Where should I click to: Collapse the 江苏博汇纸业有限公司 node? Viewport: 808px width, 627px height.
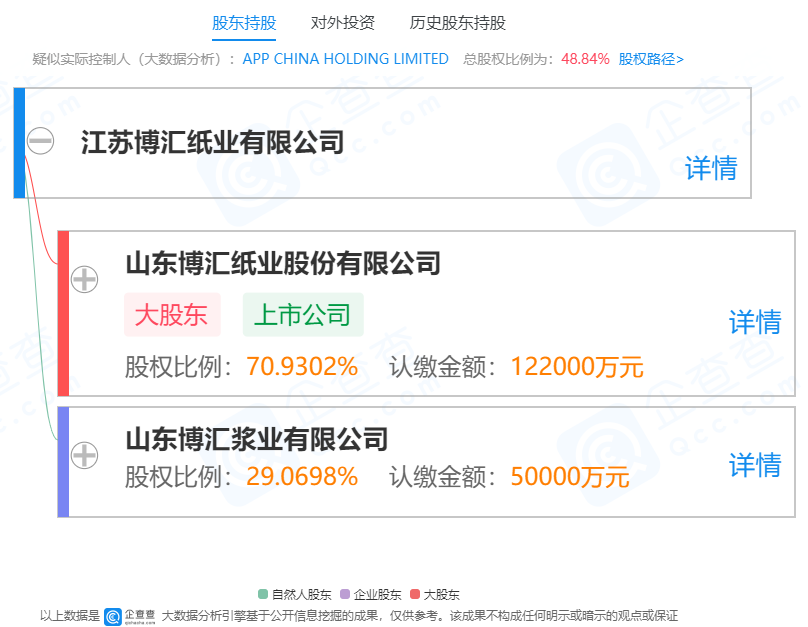coord(40,141)
